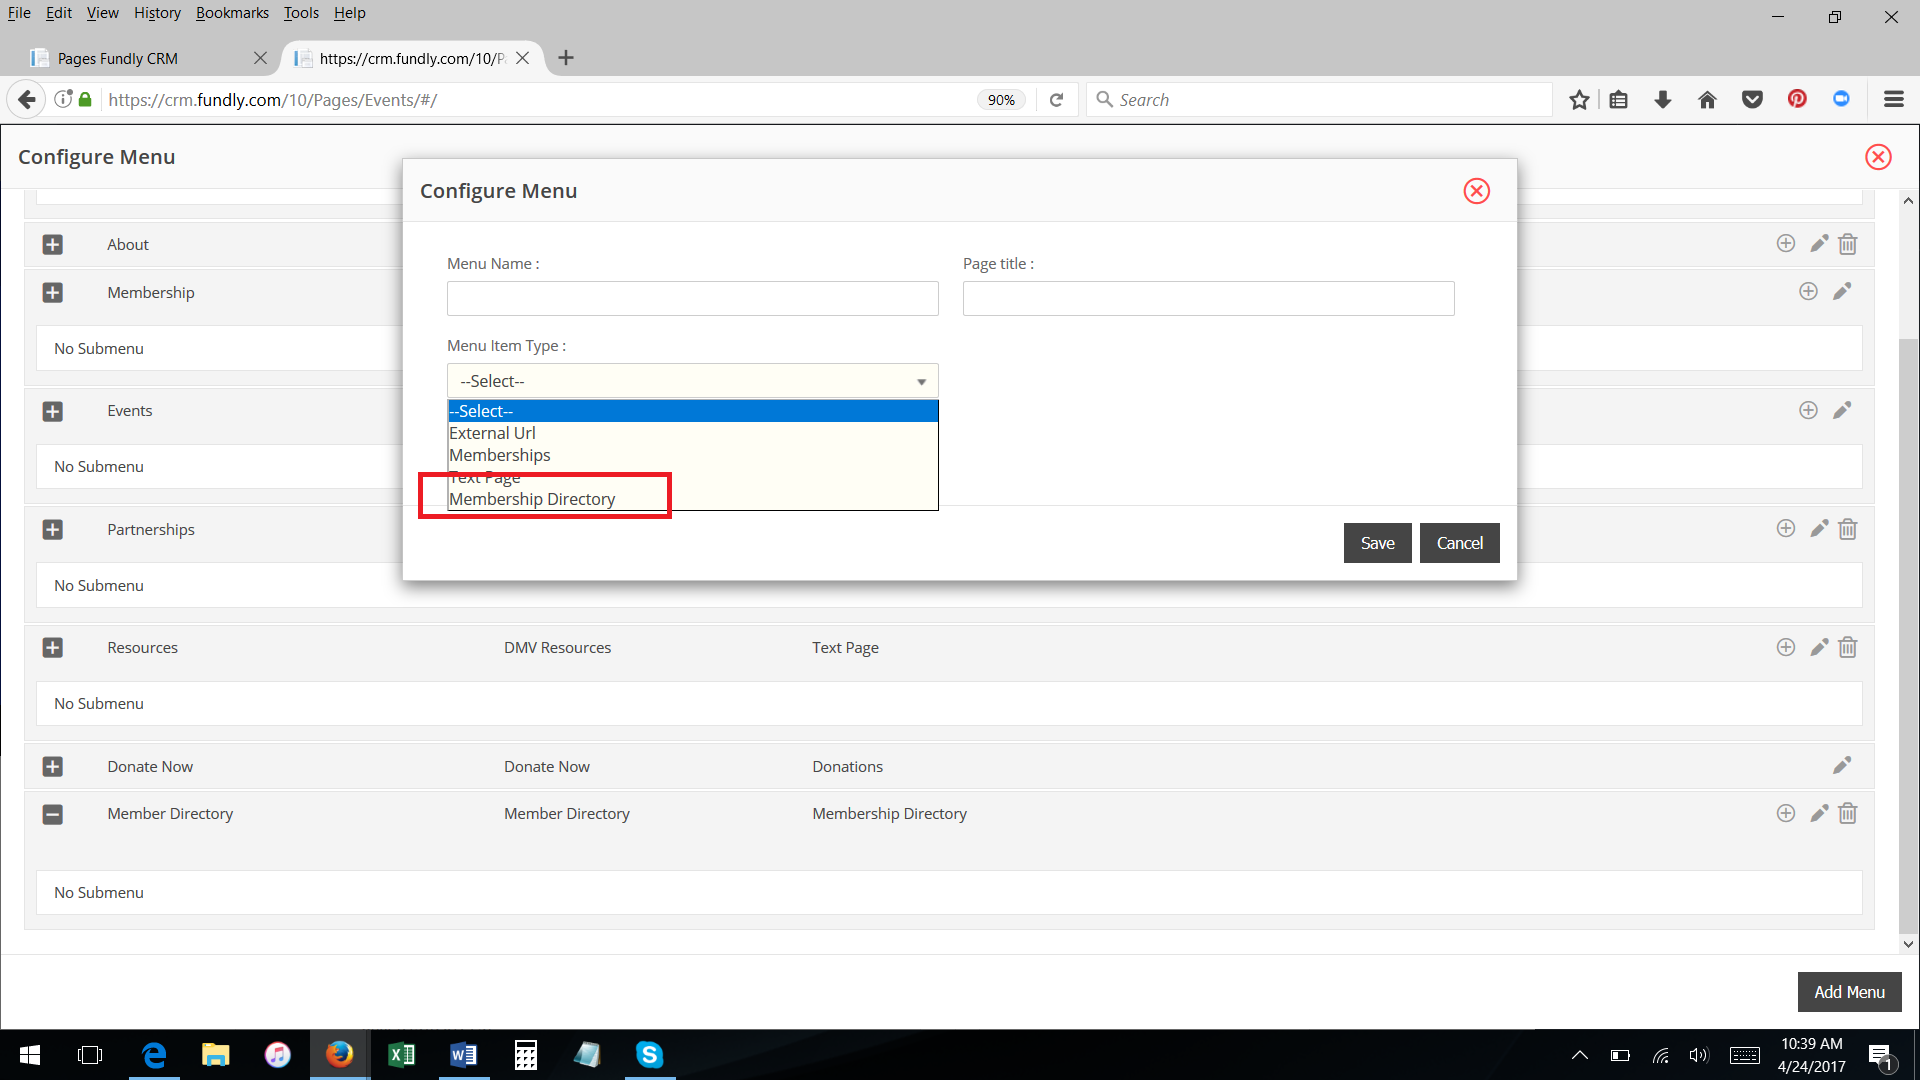The width and height of the screenshot is (1920, 1080).
Task: Click the Pinterest toolbar icon
Action: pos(1797,99)
